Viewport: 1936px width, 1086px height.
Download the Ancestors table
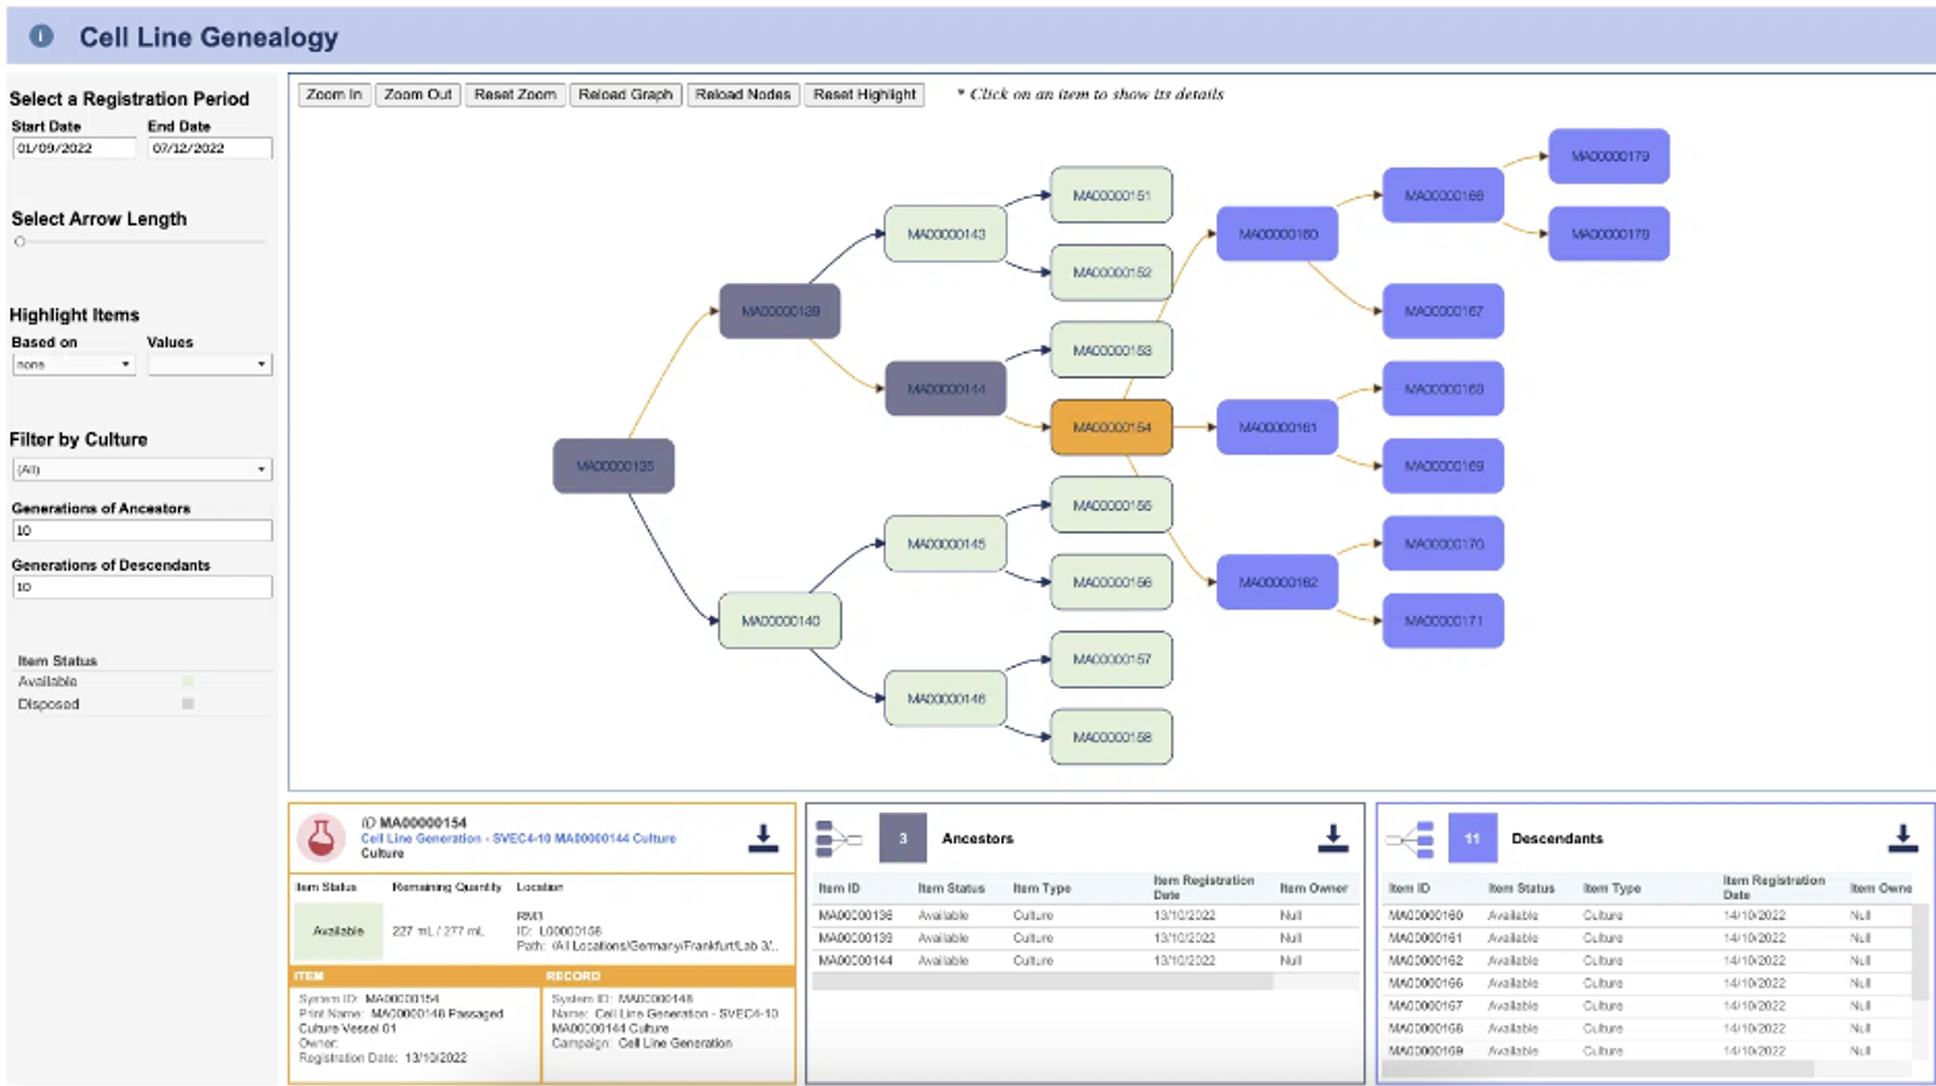(x=1332, y=838)
